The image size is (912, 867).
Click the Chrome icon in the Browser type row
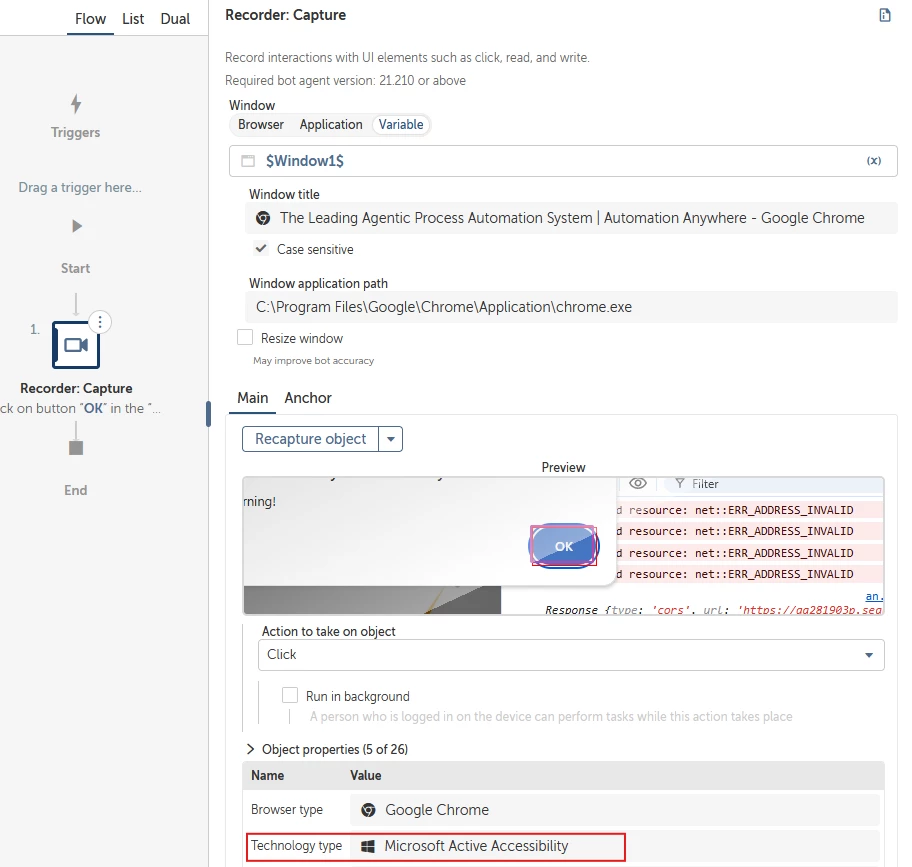coord(368,810)
